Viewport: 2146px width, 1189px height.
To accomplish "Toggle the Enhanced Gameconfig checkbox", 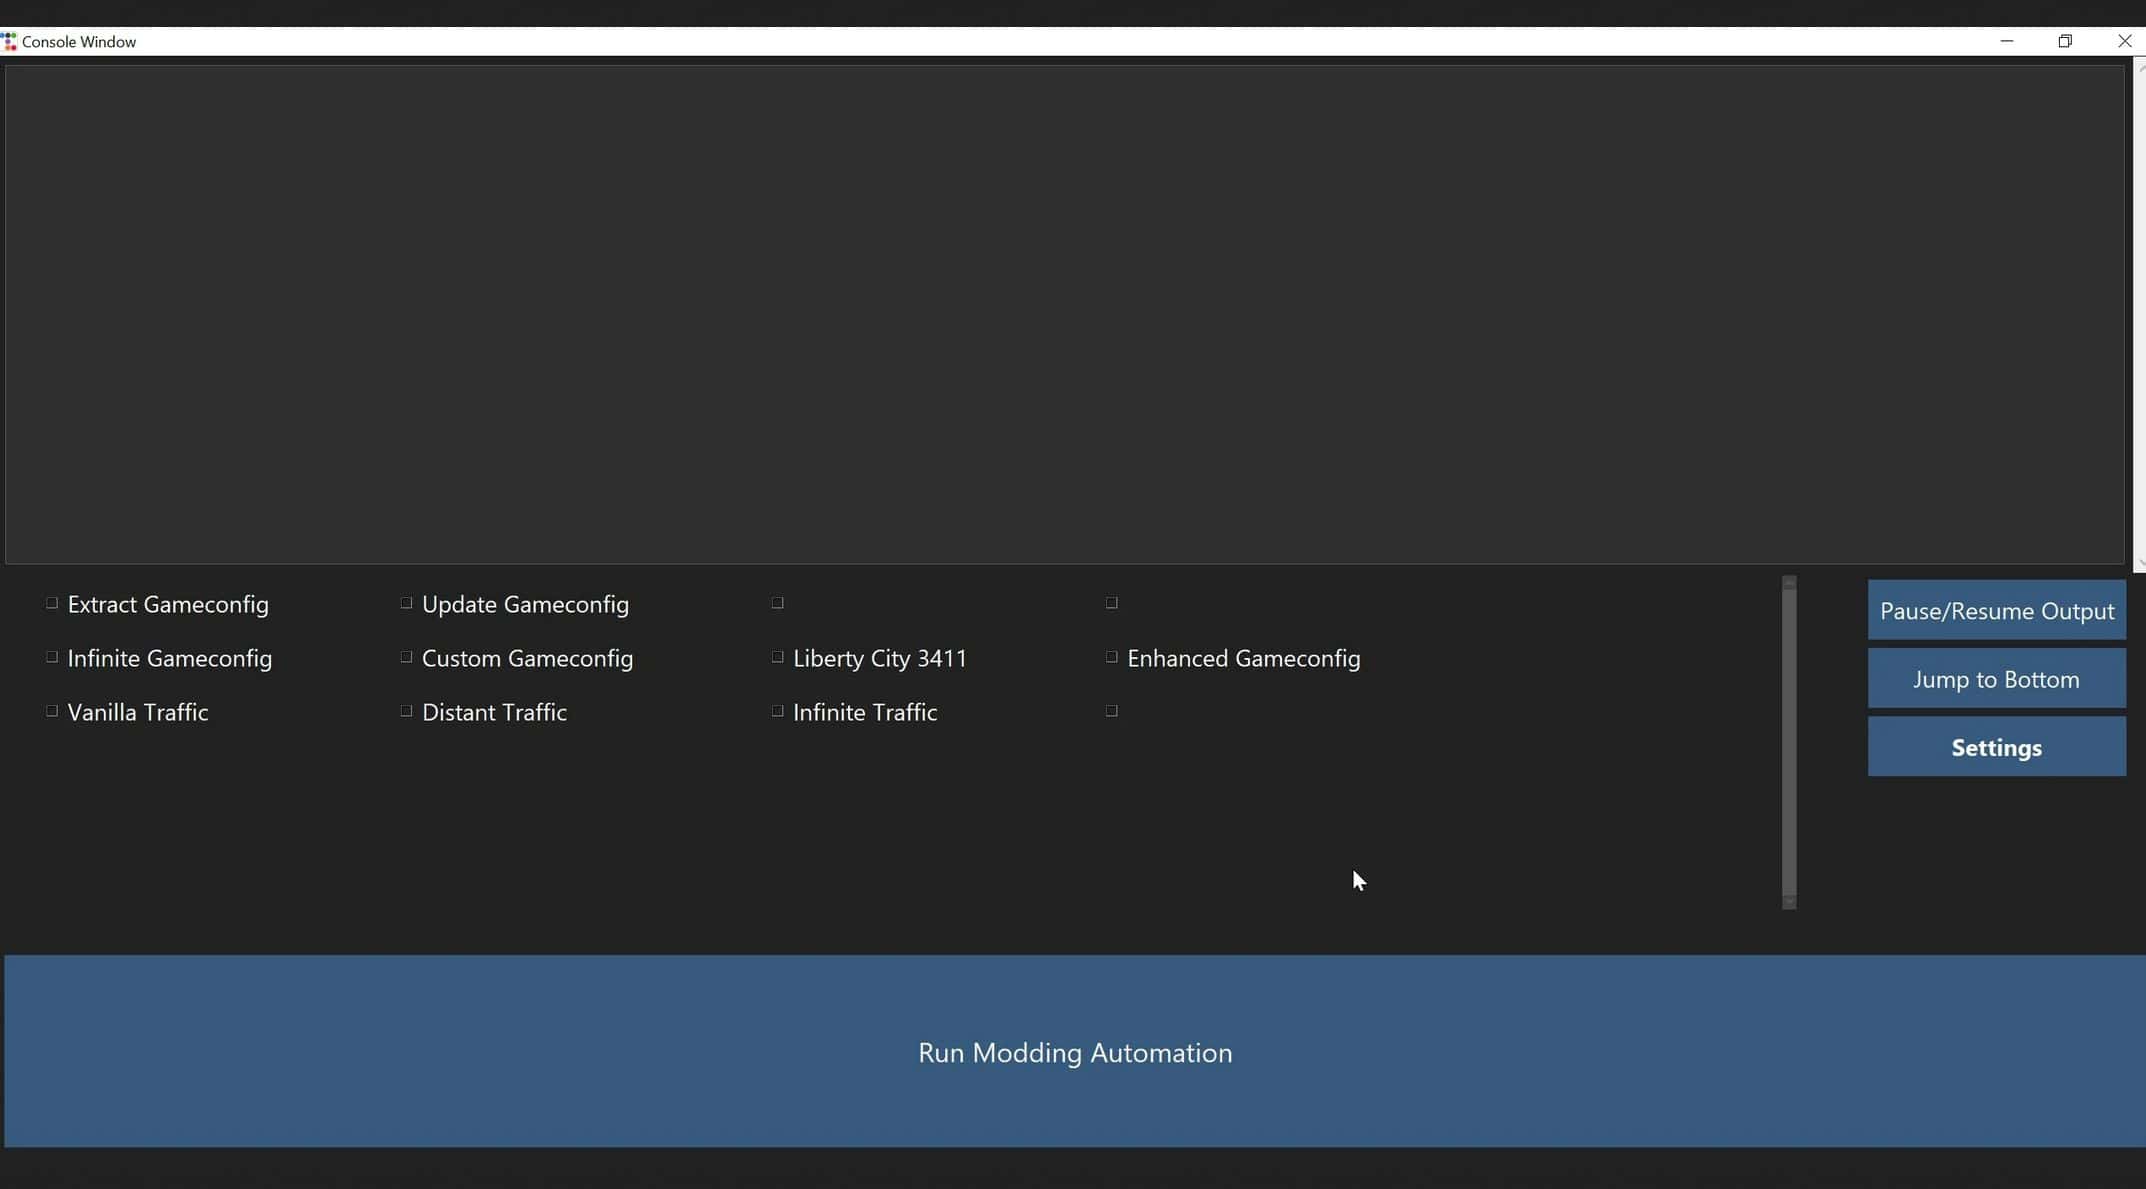I will 1111,657.
